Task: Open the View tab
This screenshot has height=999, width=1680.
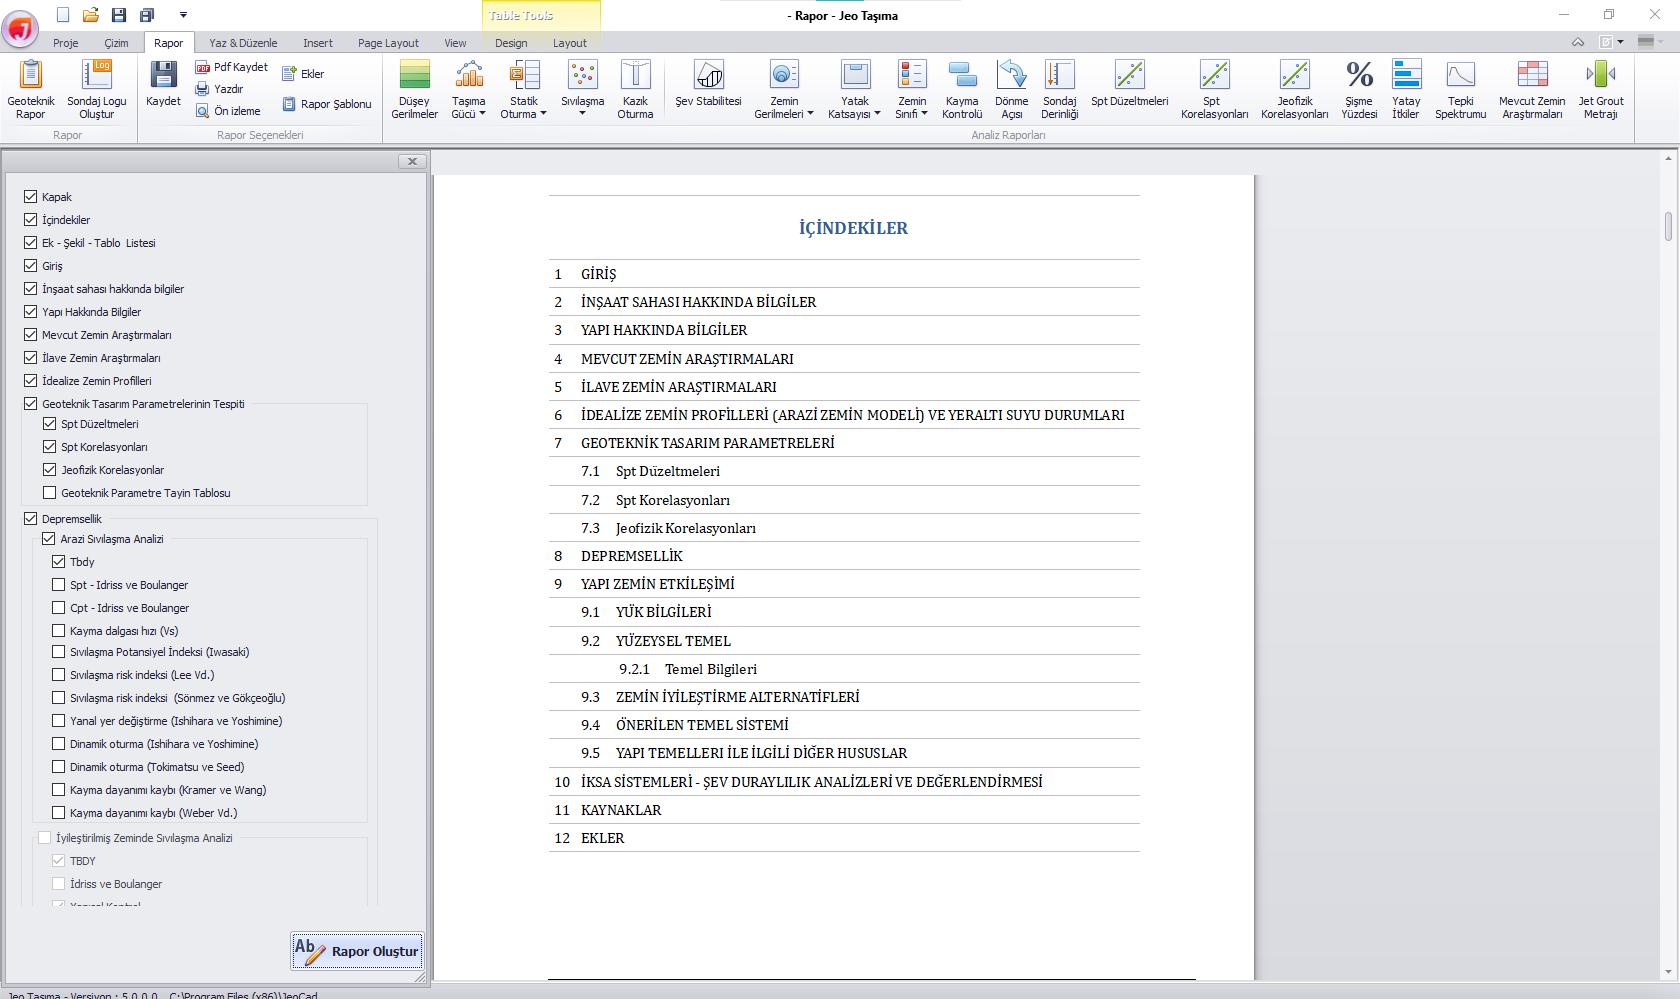Action: (x=455, y=43)
